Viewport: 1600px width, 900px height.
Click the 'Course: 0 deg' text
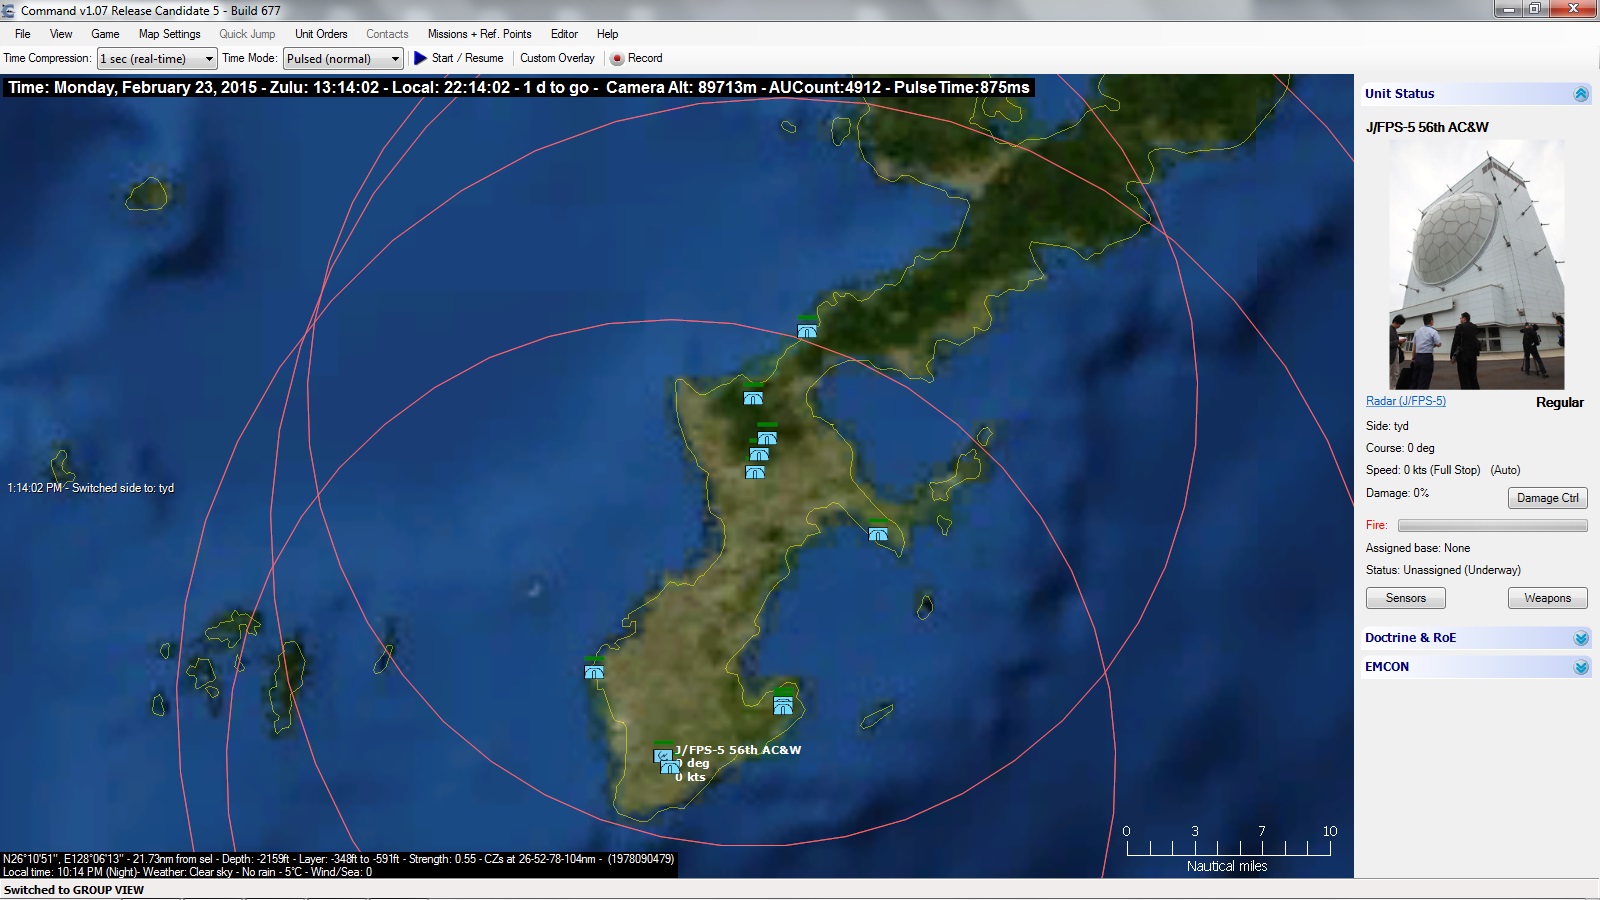click(x=1400, y=448)
